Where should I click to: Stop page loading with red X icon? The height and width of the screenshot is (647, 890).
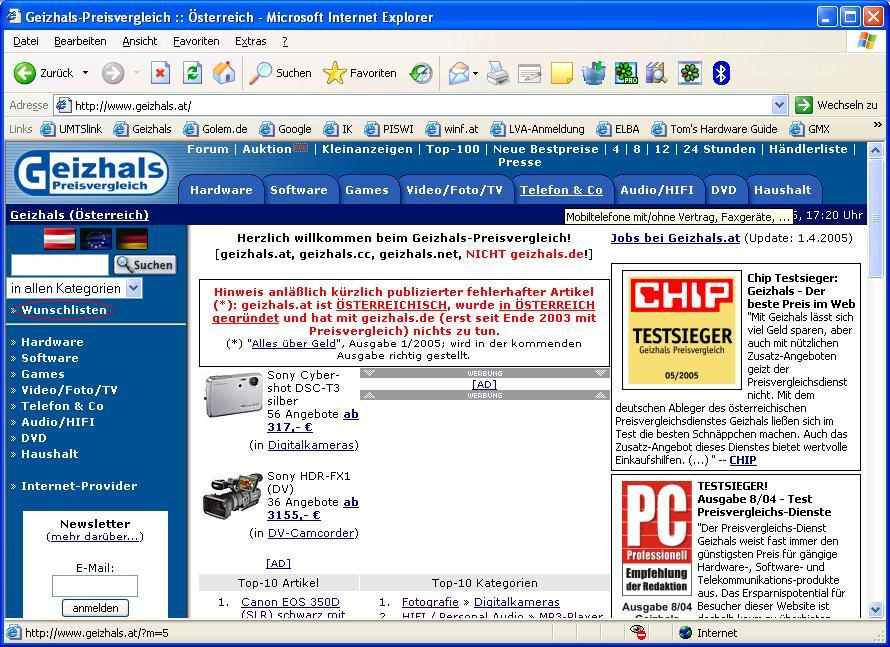click(161, 73)
